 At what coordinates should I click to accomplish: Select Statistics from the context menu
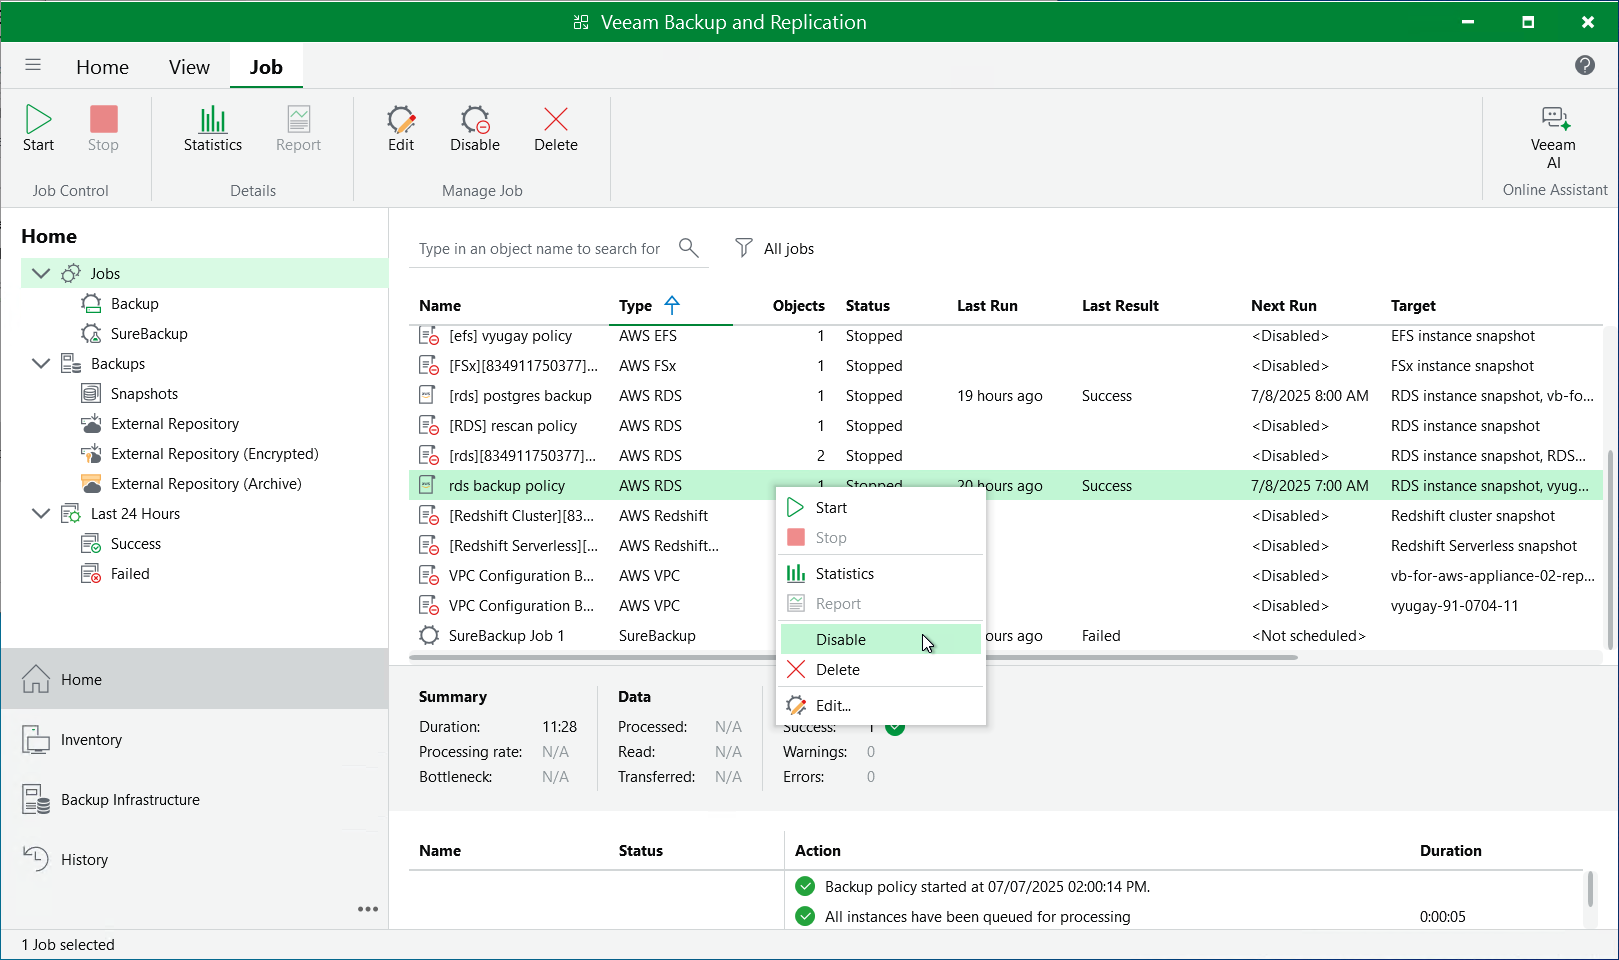tap(844, 574)
